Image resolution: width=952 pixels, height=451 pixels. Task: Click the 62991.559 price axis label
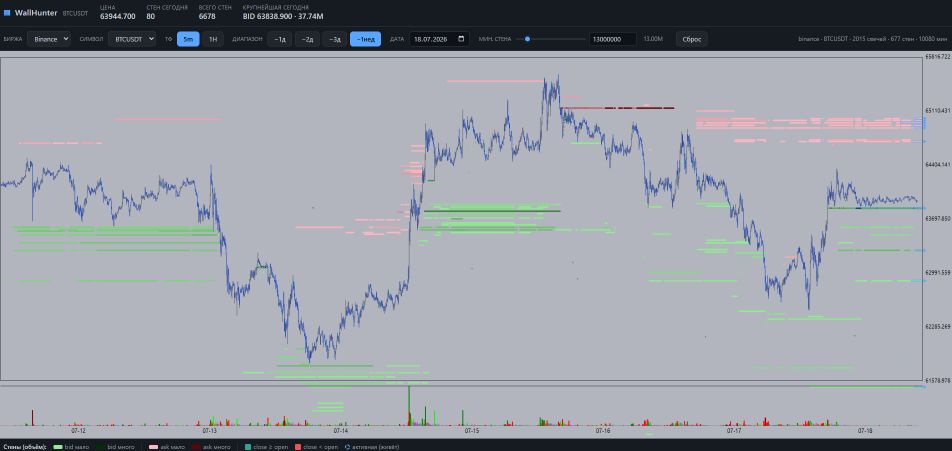point(937,273)
